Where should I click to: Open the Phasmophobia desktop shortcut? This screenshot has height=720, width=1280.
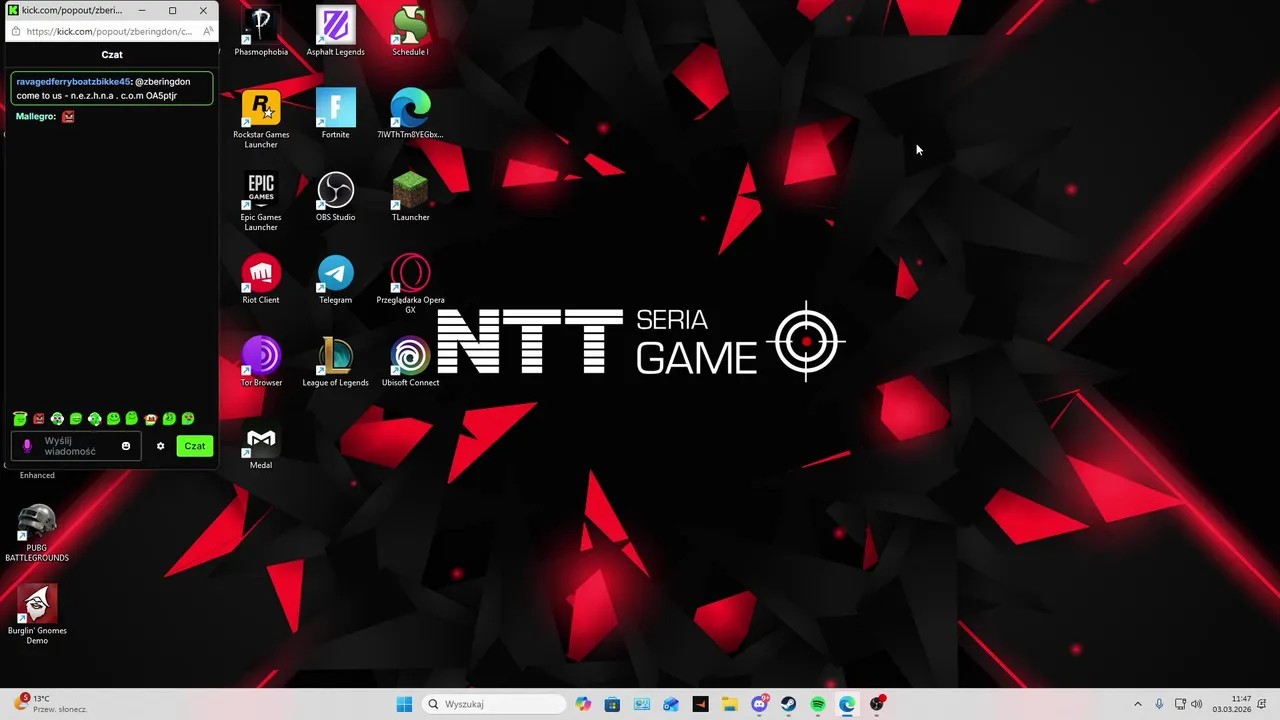pos(261,31)
